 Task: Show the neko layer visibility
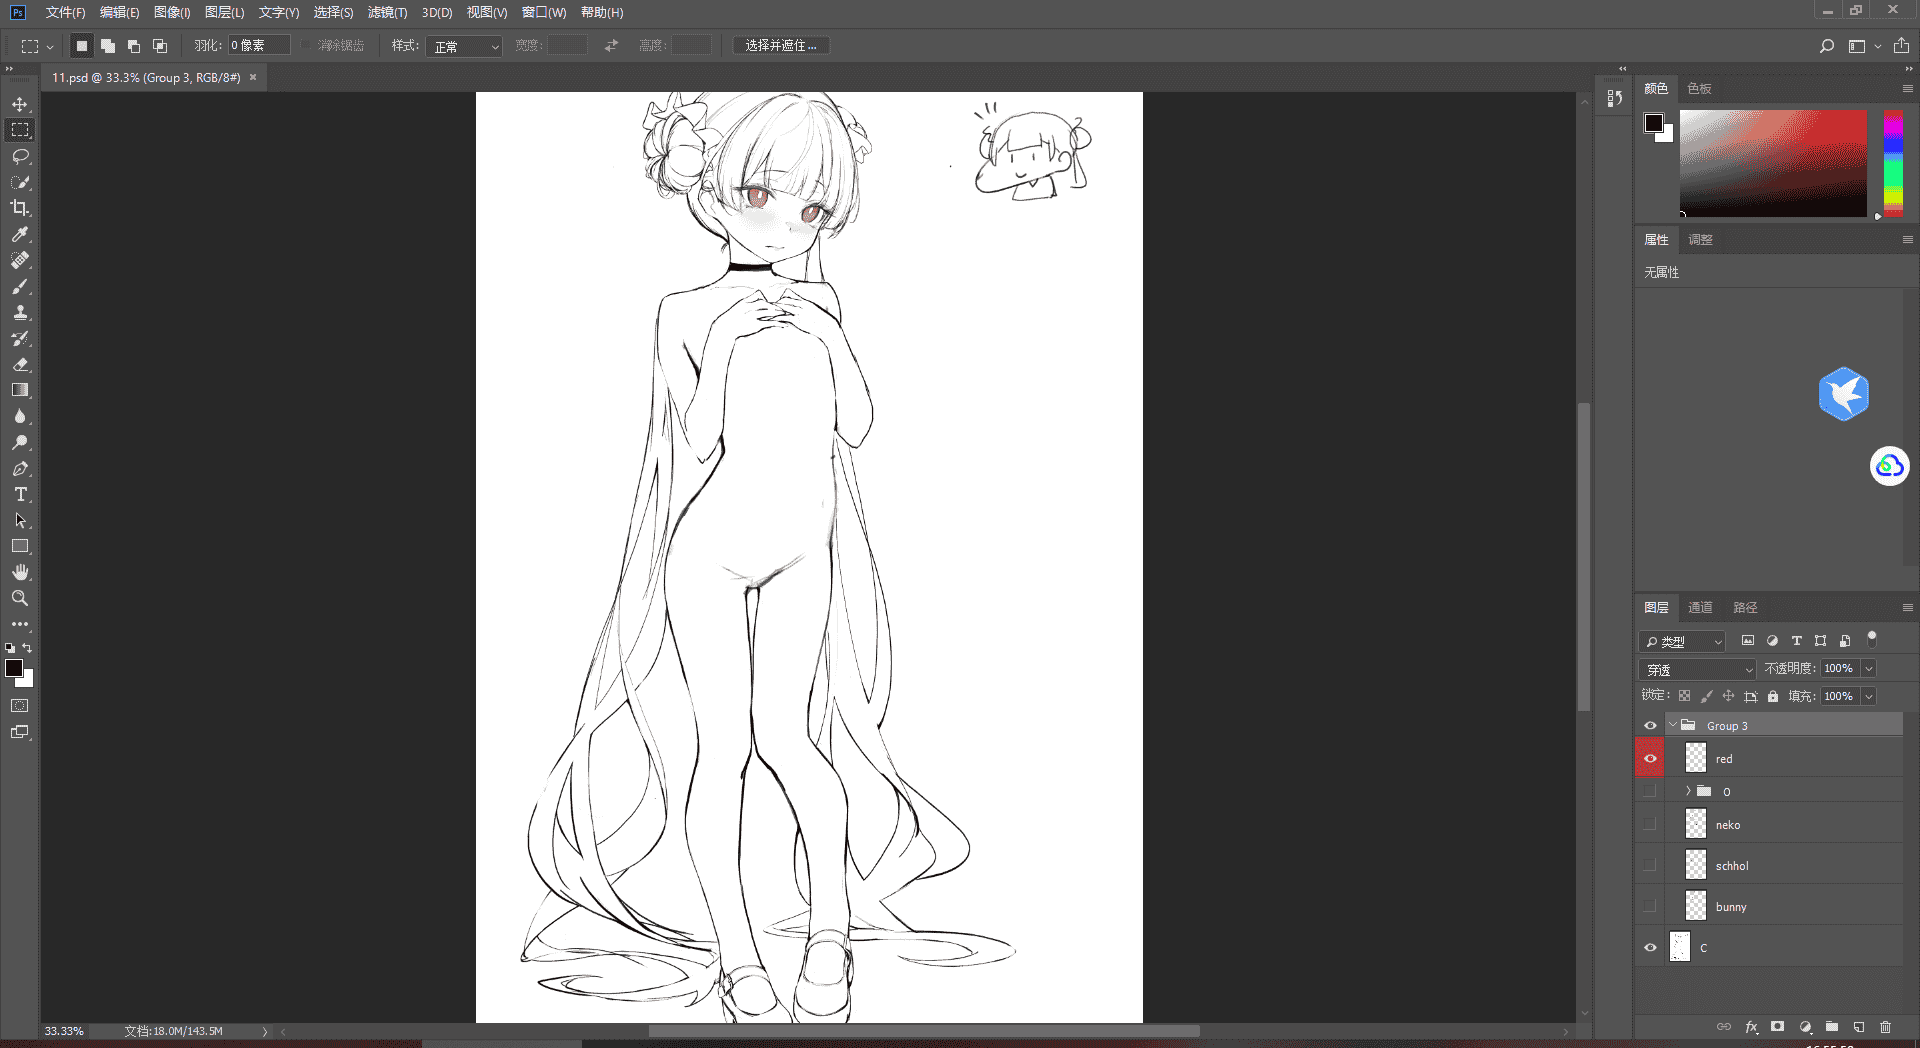tap(1650, 824)
